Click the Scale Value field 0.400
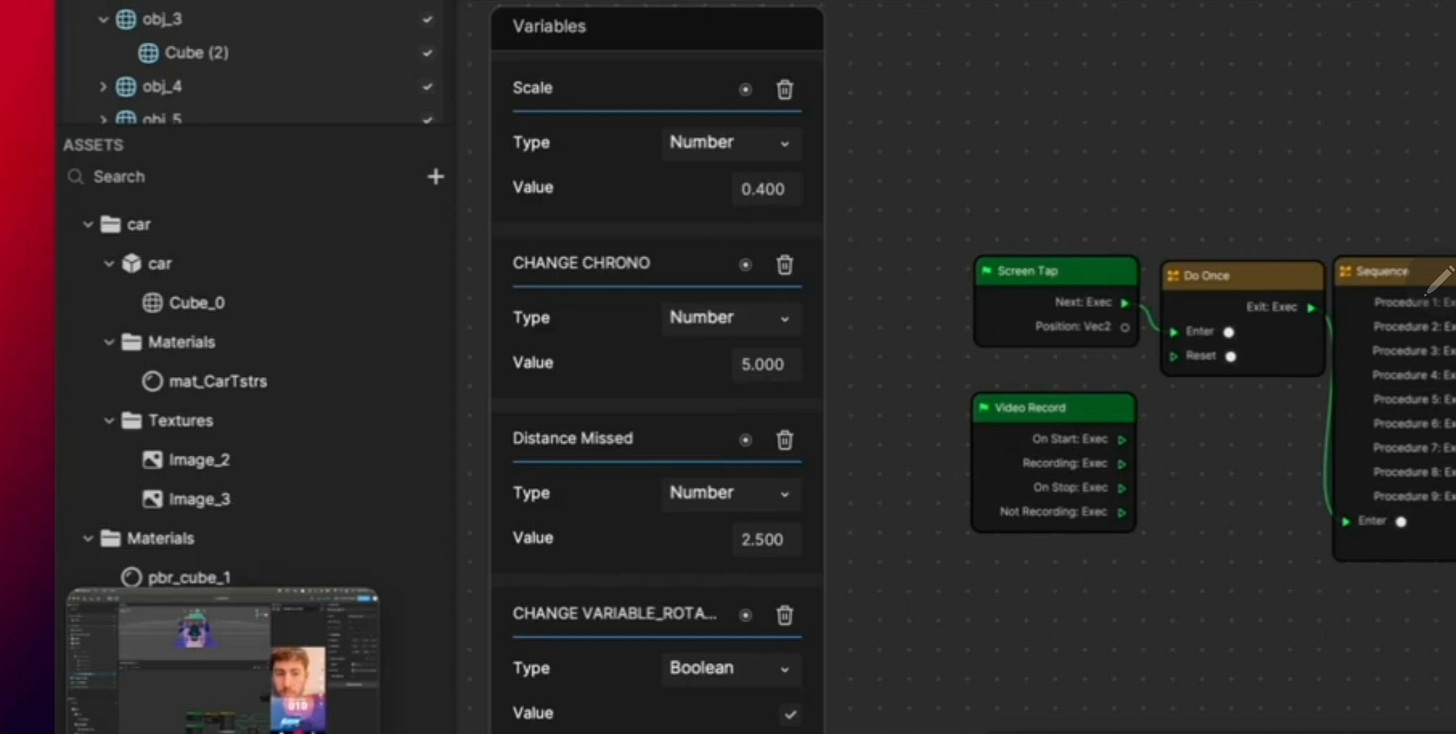This screenshot has height=734, width=1456. point(766,189)
